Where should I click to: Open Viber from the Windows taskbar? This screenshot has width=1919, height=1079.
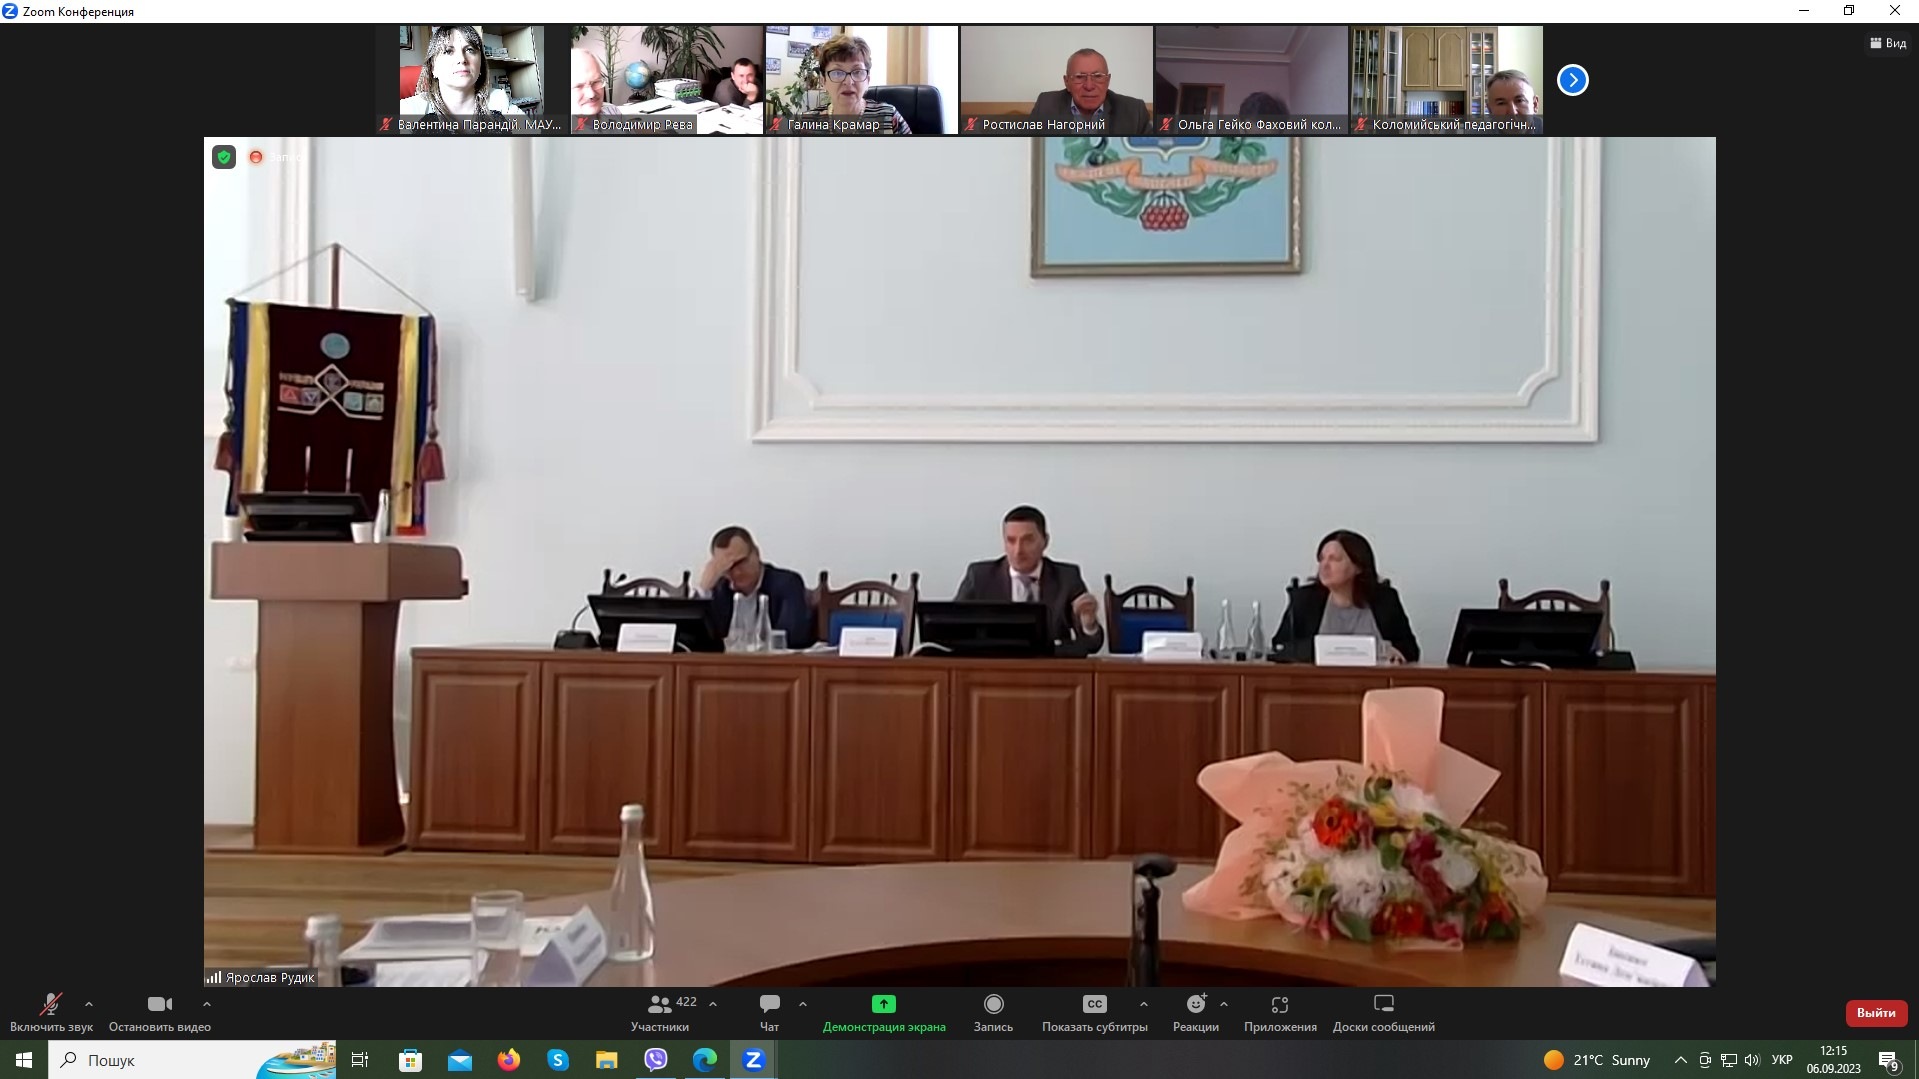pos(656,1060)
